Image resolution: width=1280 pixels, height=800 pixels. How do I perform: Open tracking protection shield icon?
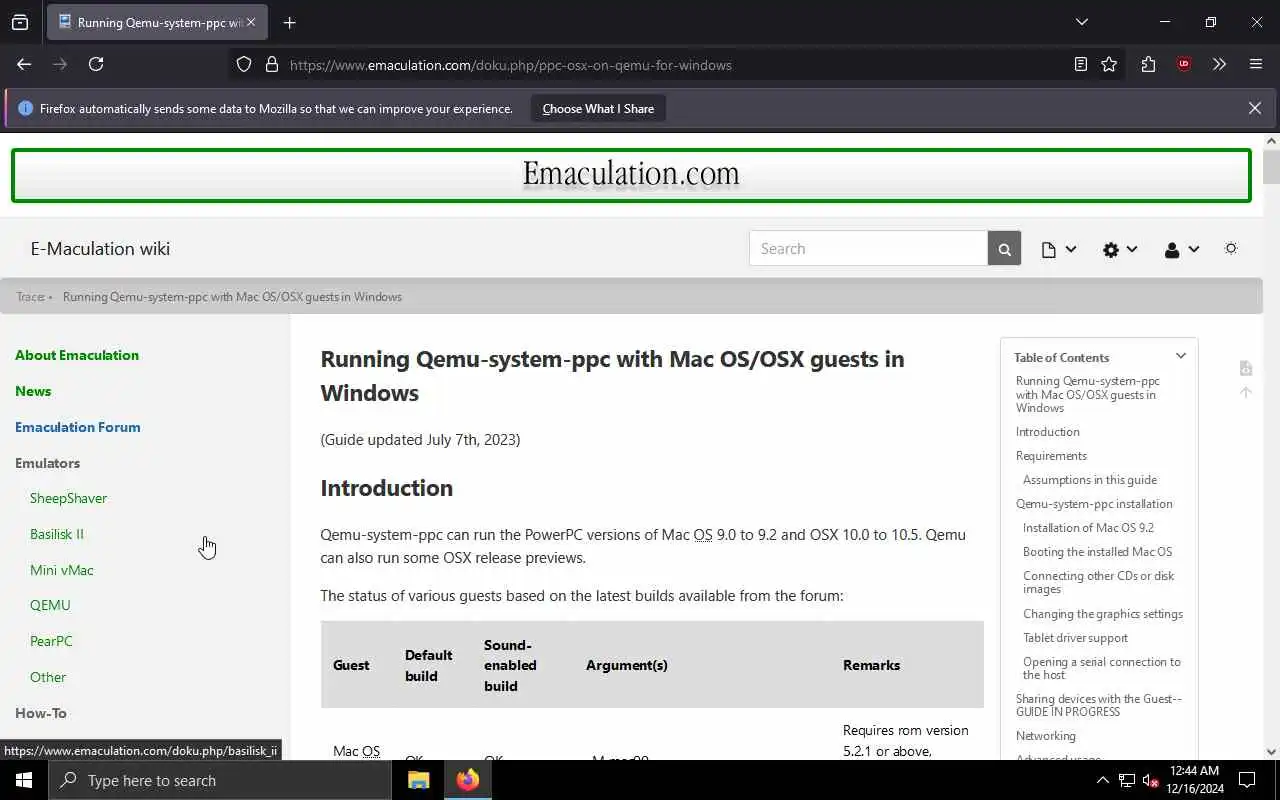[x=244, y=64]
